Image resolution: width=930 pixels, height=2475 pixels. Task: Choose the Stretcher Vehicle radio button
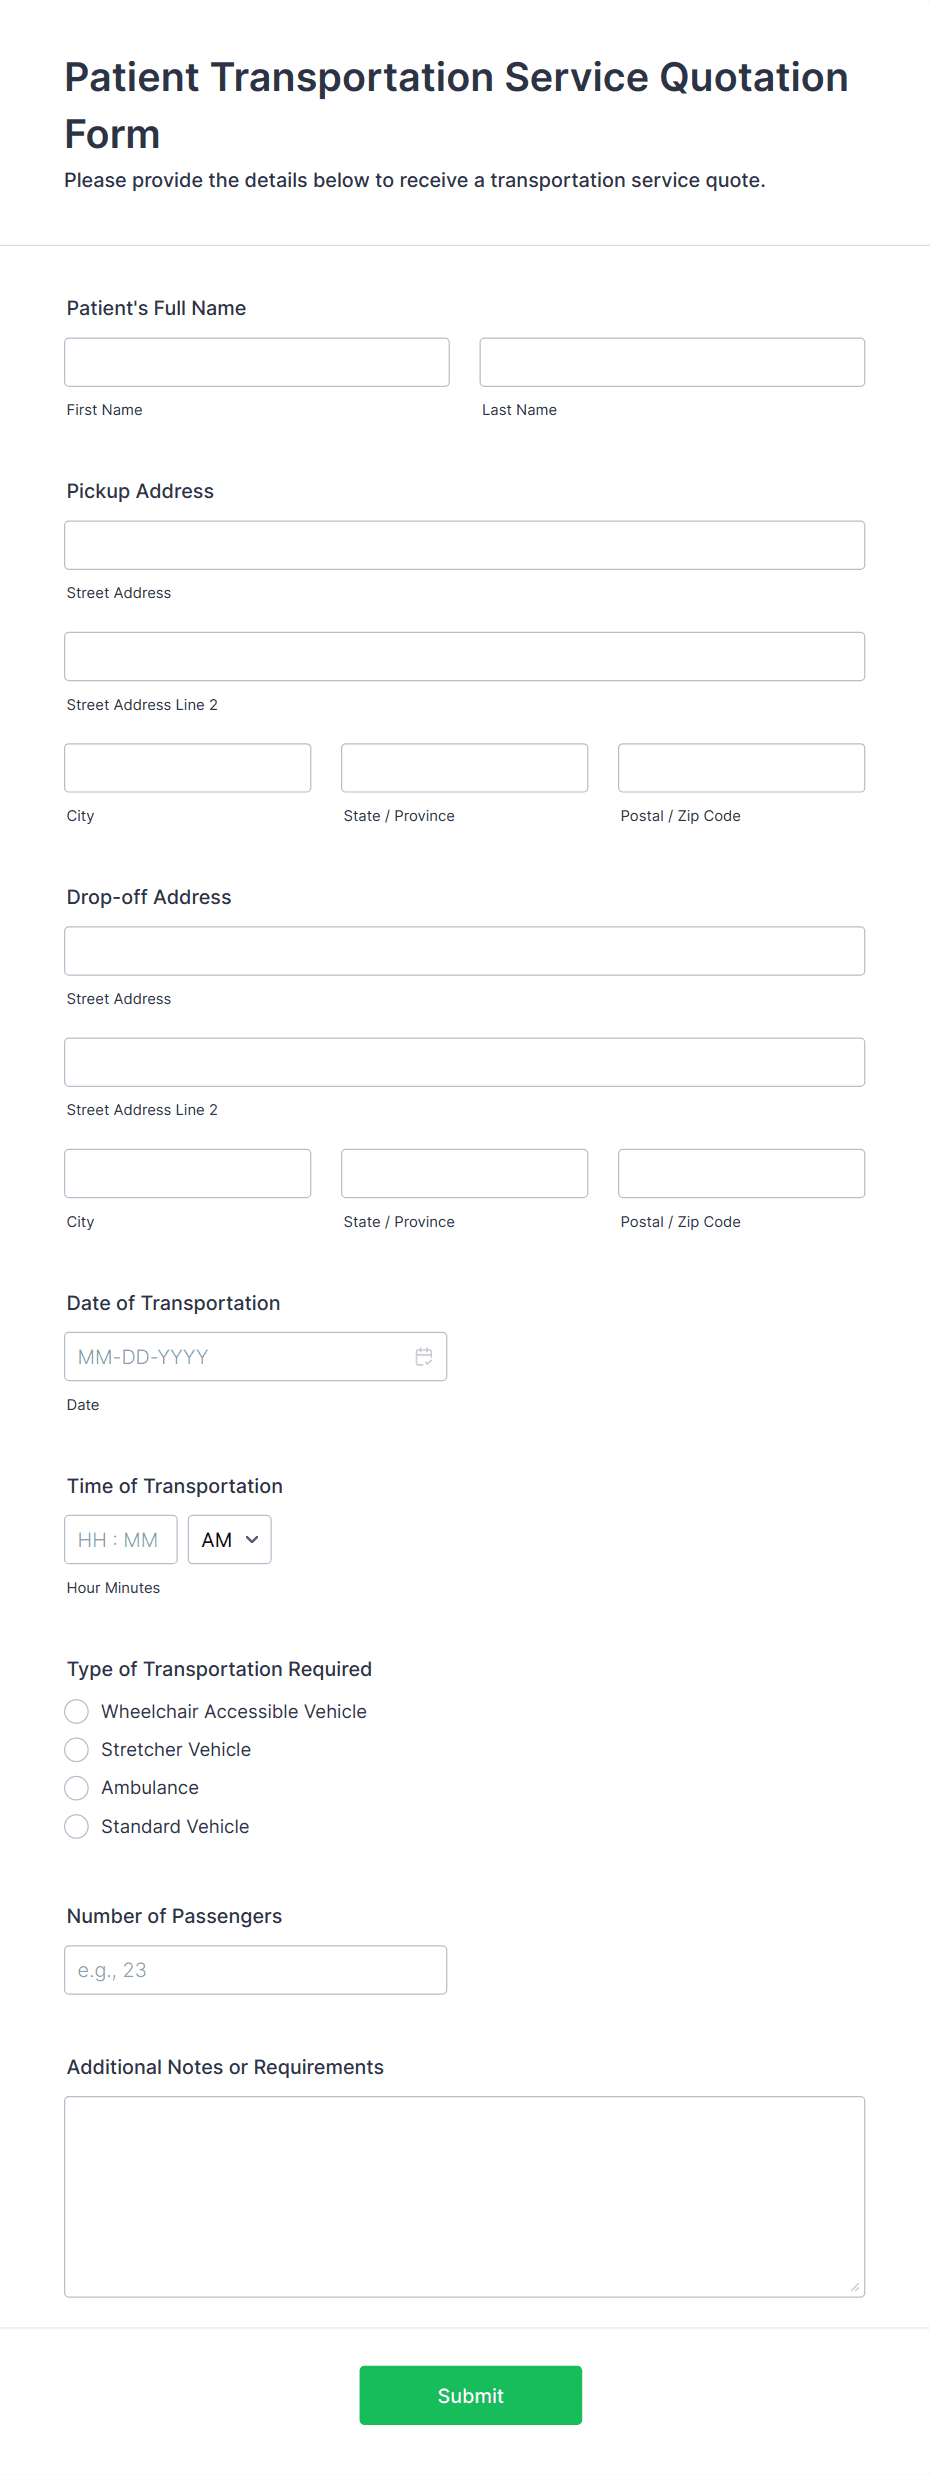click(x=76, y=1749)
